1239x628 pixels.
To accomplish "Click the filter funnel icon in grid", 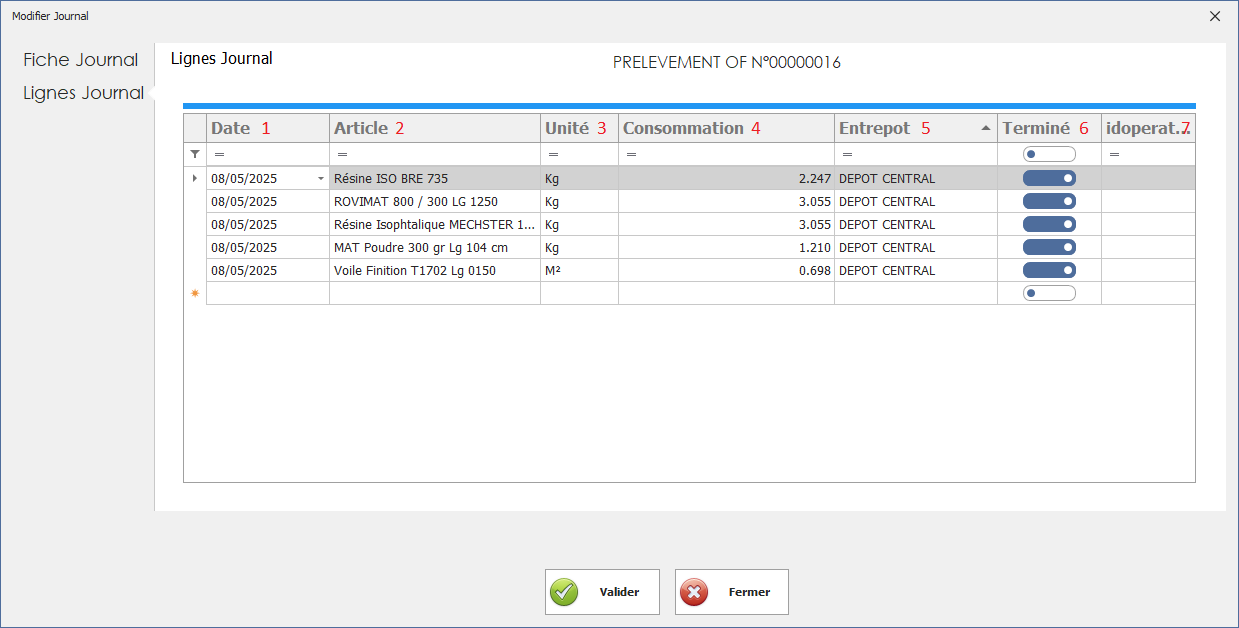I will click(x=195, y=154).
